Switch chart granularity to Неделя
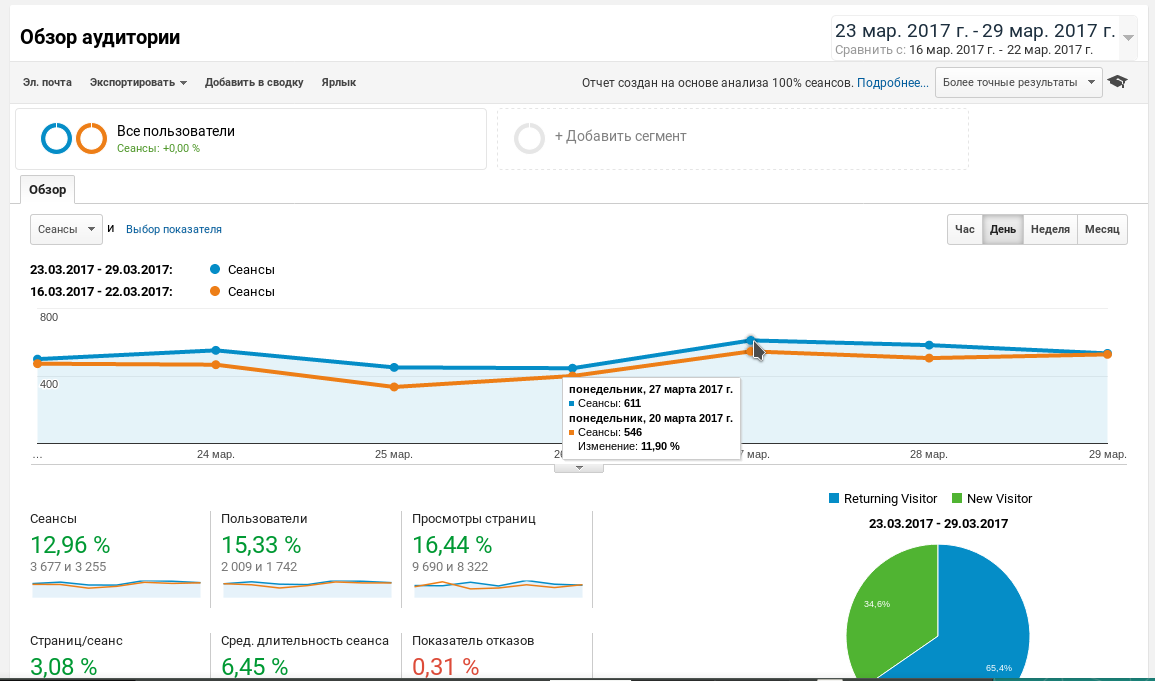 1050,229
